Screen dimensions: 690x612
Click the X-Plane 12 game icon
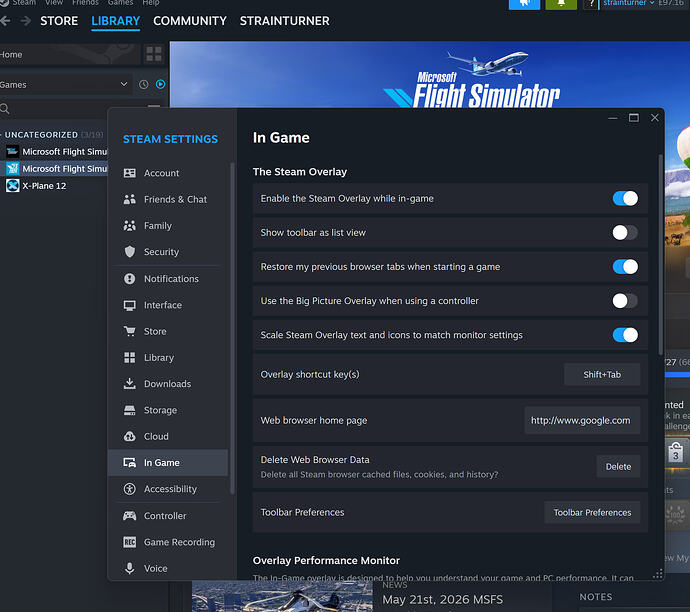[12, 186]
